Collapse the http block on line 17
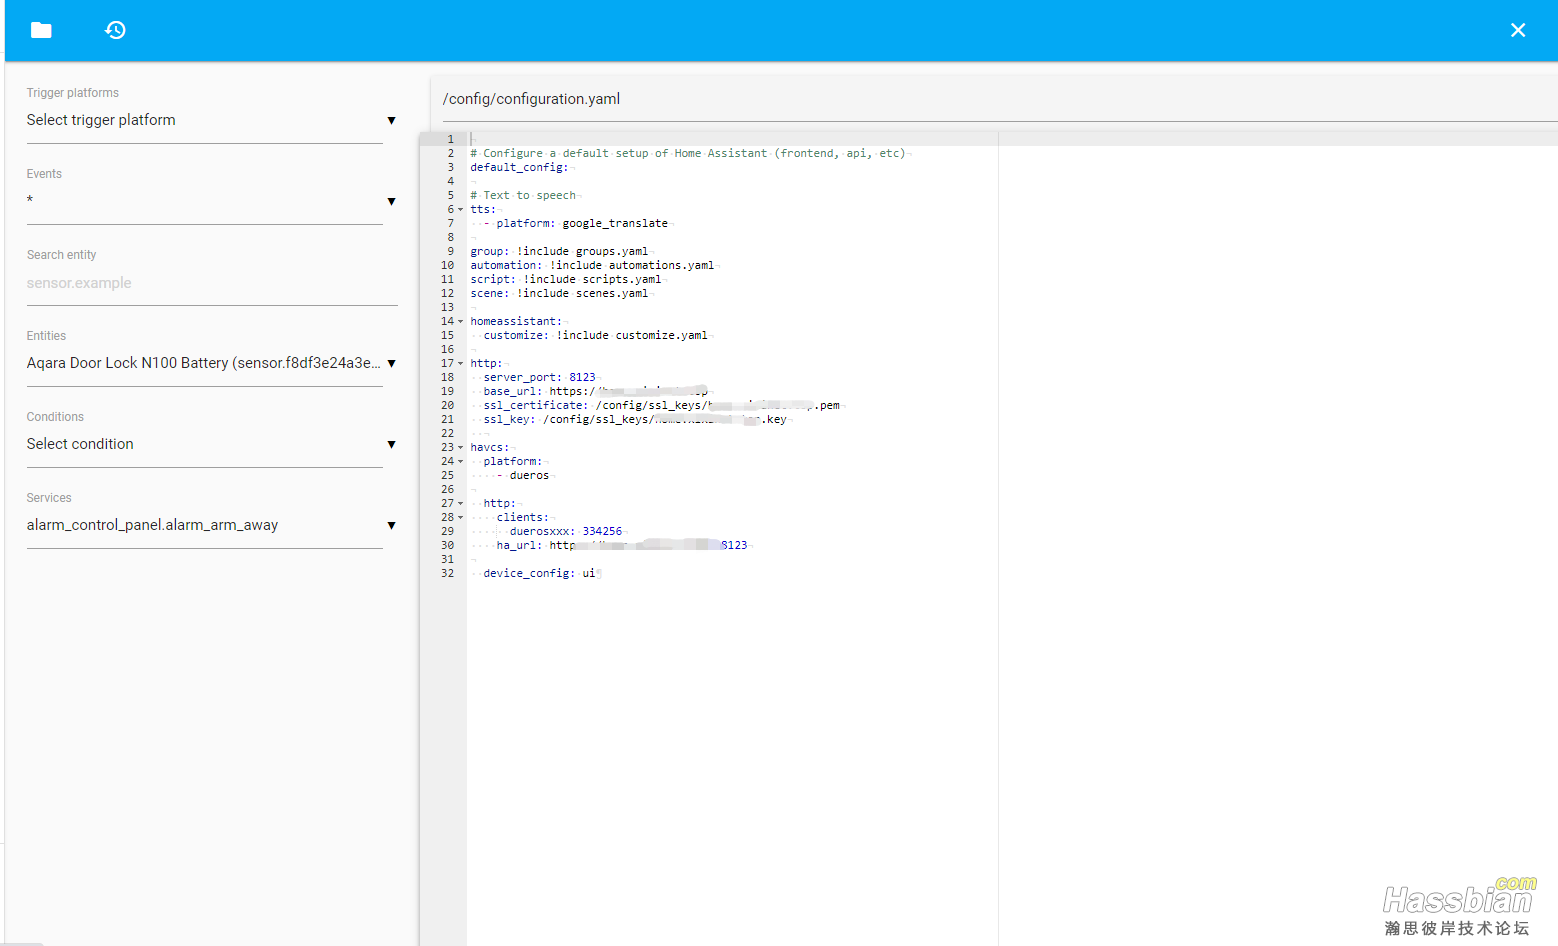Viewport: 1558px width, 946px height. coord(461,364)
